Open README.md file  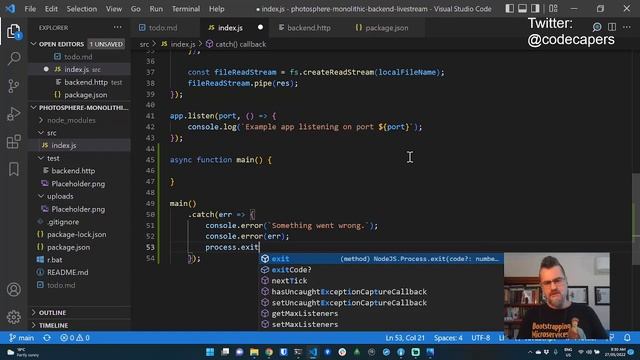[x=67, y=272]
